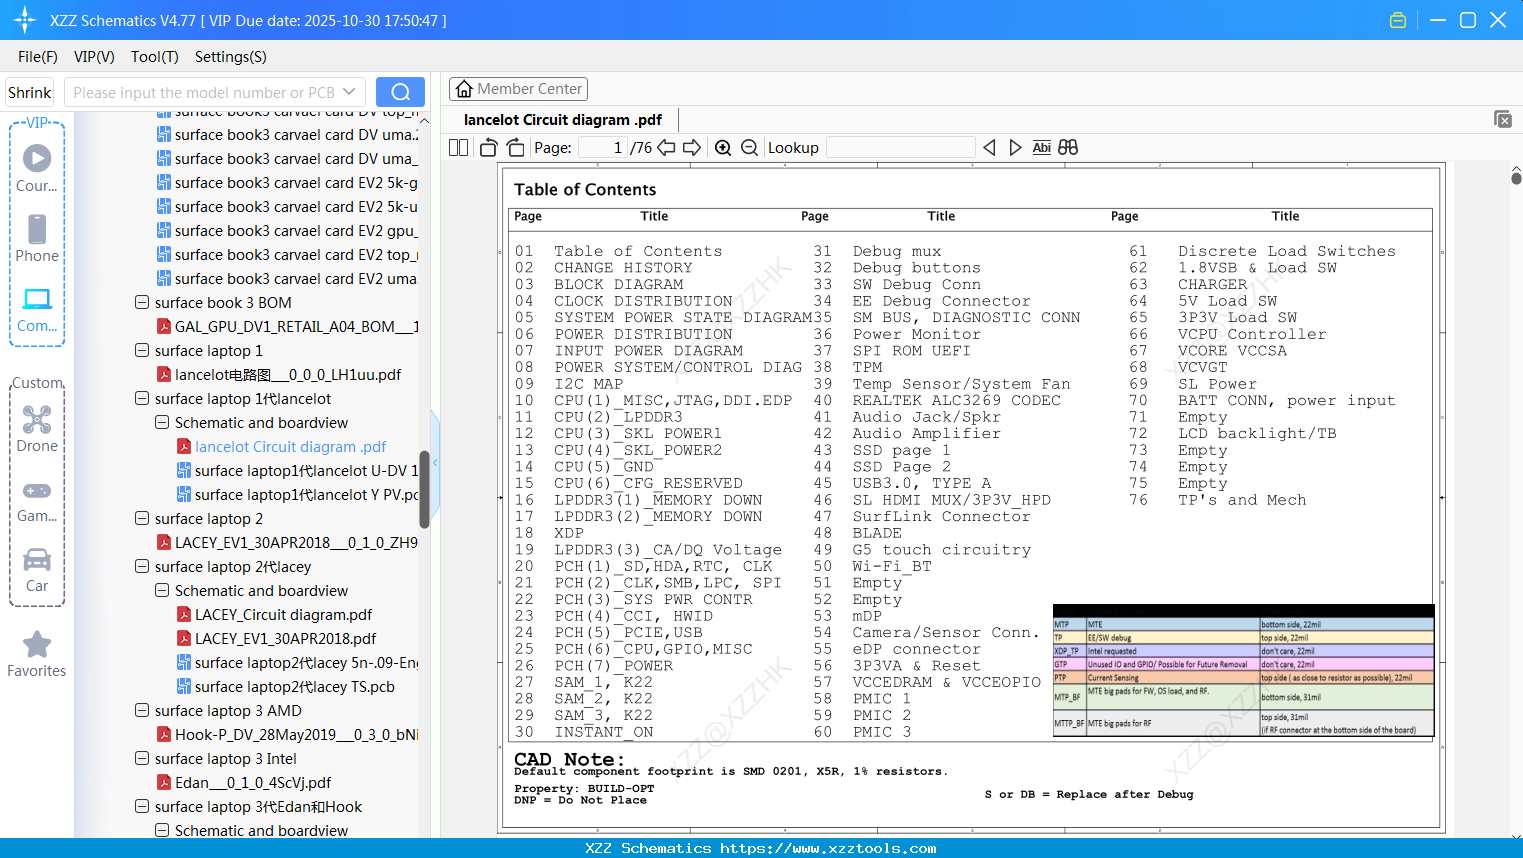Collapse surface laptop 3代Edan和Hook node

pyautogui.click(x=142, y=806)
